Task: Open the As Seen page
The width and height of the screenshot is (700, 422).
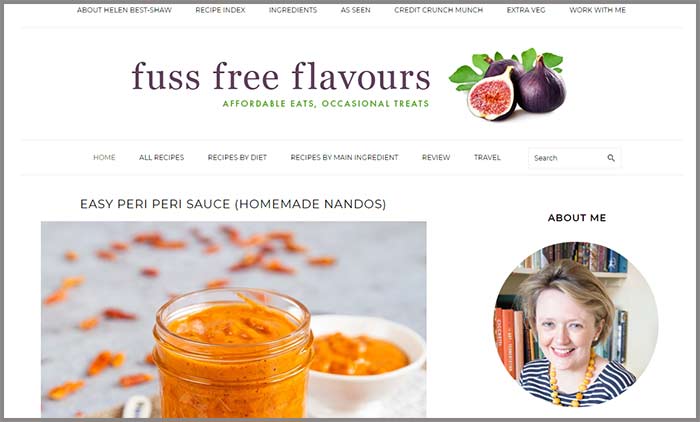Action: click(355, 10)
